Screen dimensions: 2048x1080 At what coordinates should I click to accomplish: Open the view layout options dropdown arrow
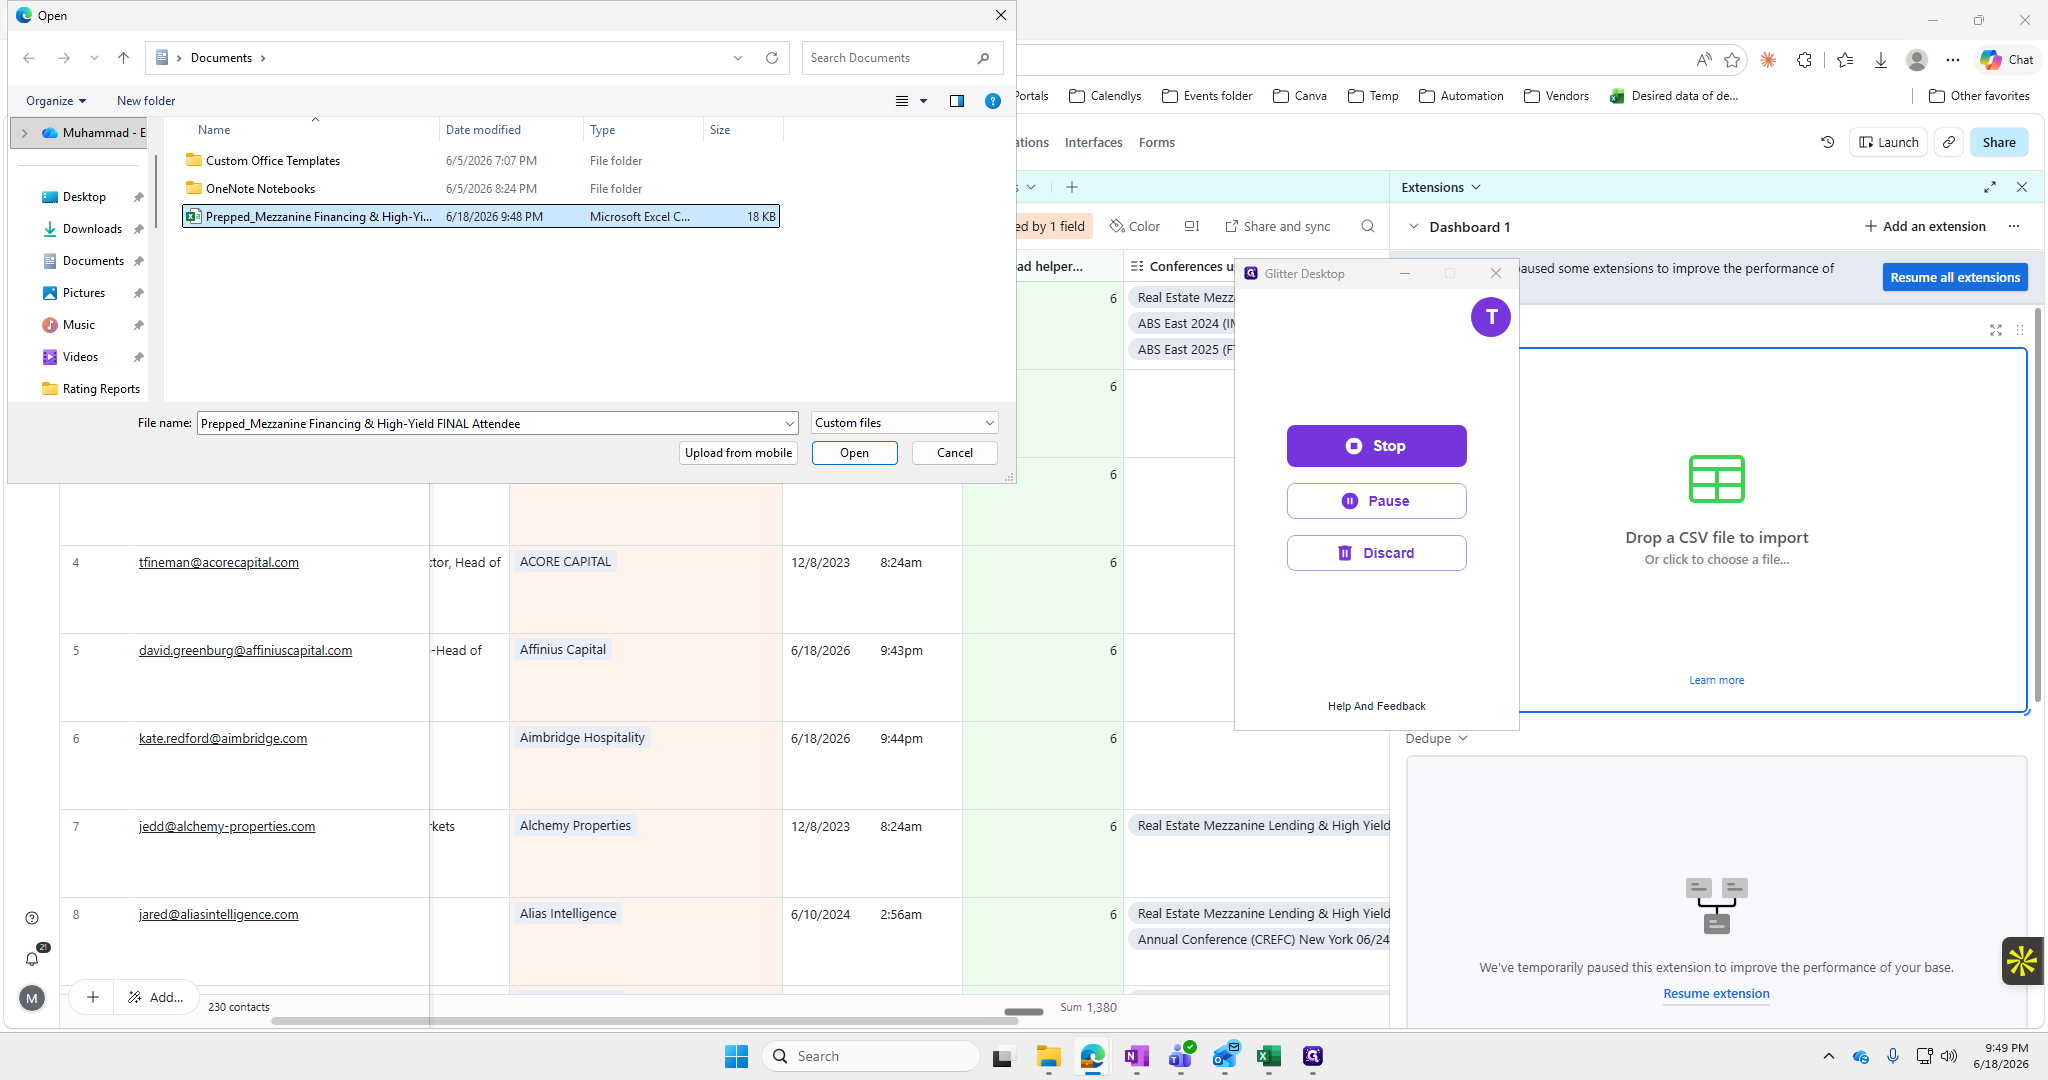click(x=923, y=101)
